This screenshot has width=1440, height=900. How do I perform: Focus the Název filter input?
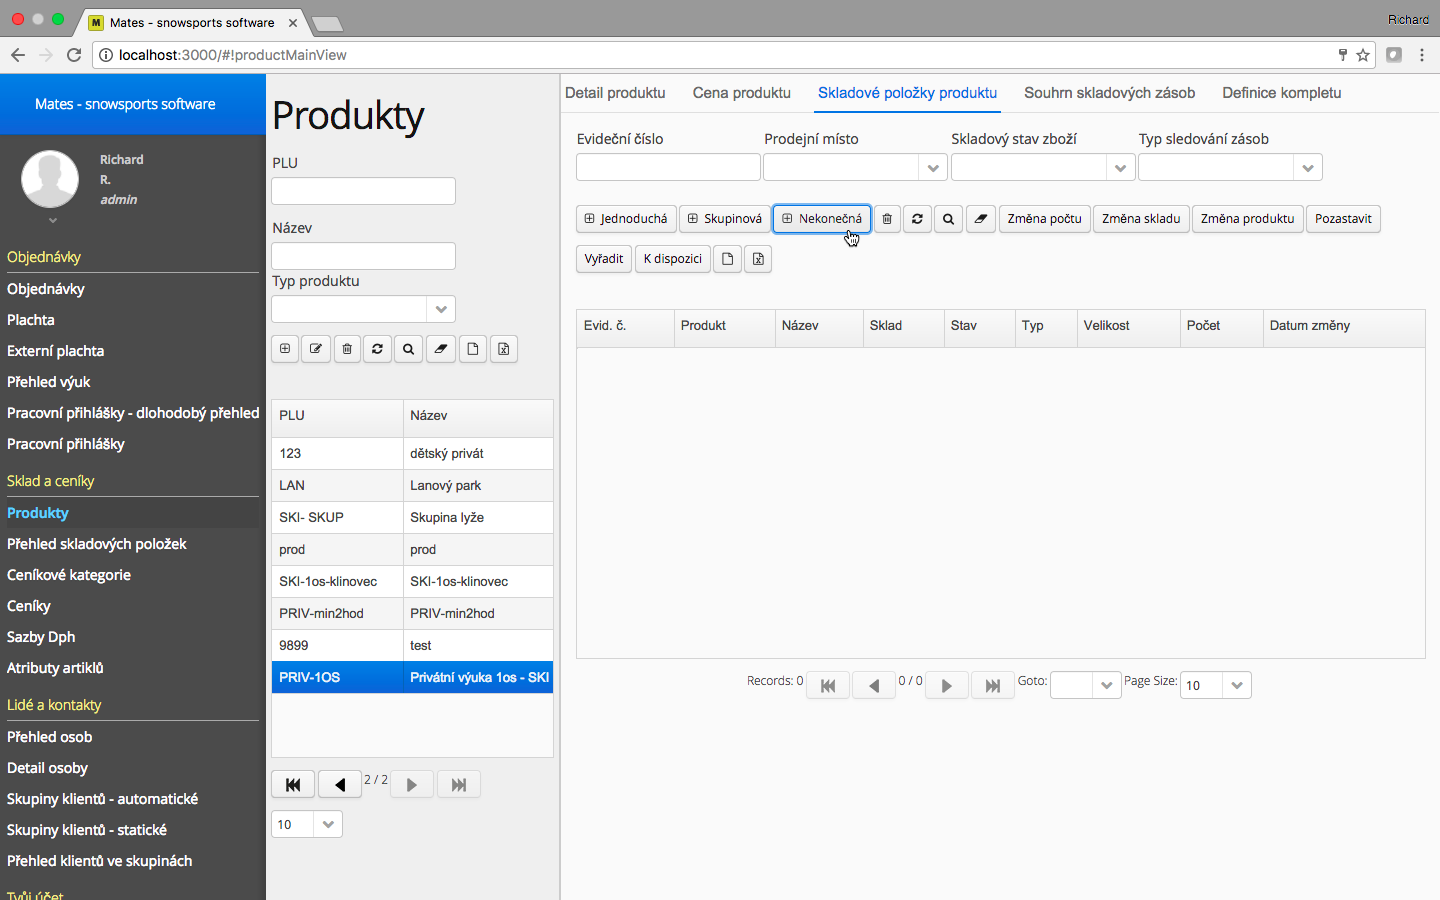coord(364,256)
